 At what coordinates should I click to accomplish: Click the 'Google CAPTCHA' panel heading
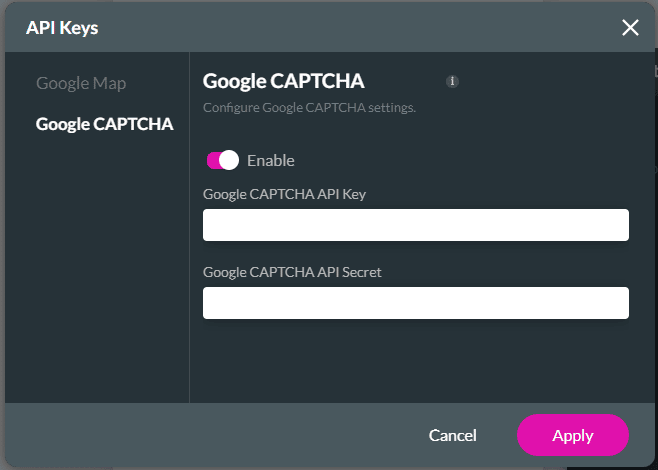point(284,81)
